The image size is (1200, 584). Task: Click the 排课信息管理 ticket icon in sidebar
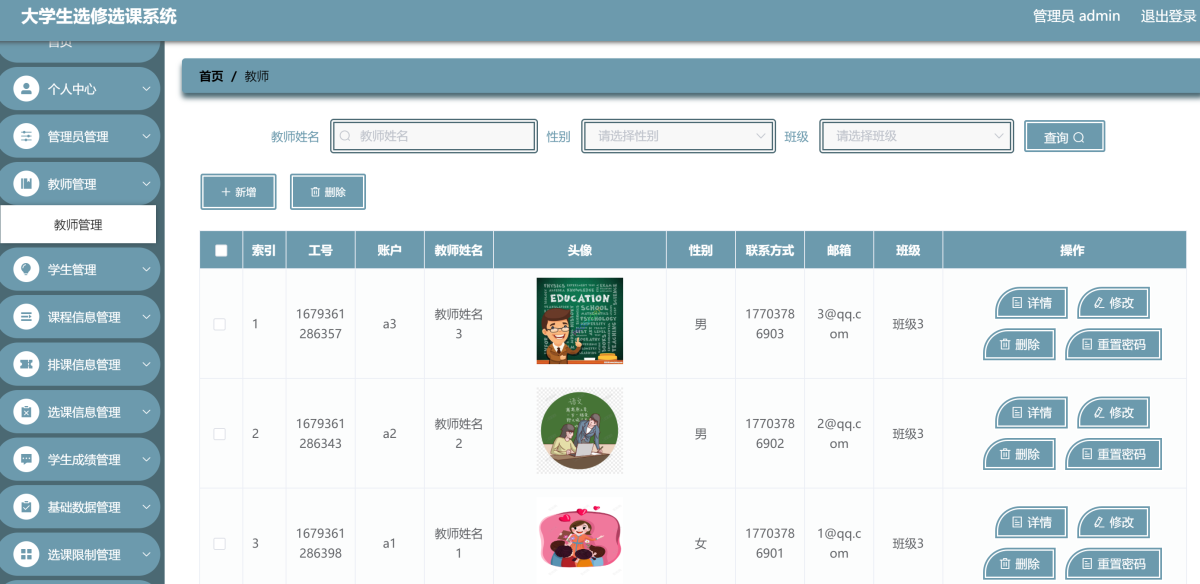[26, 365]
